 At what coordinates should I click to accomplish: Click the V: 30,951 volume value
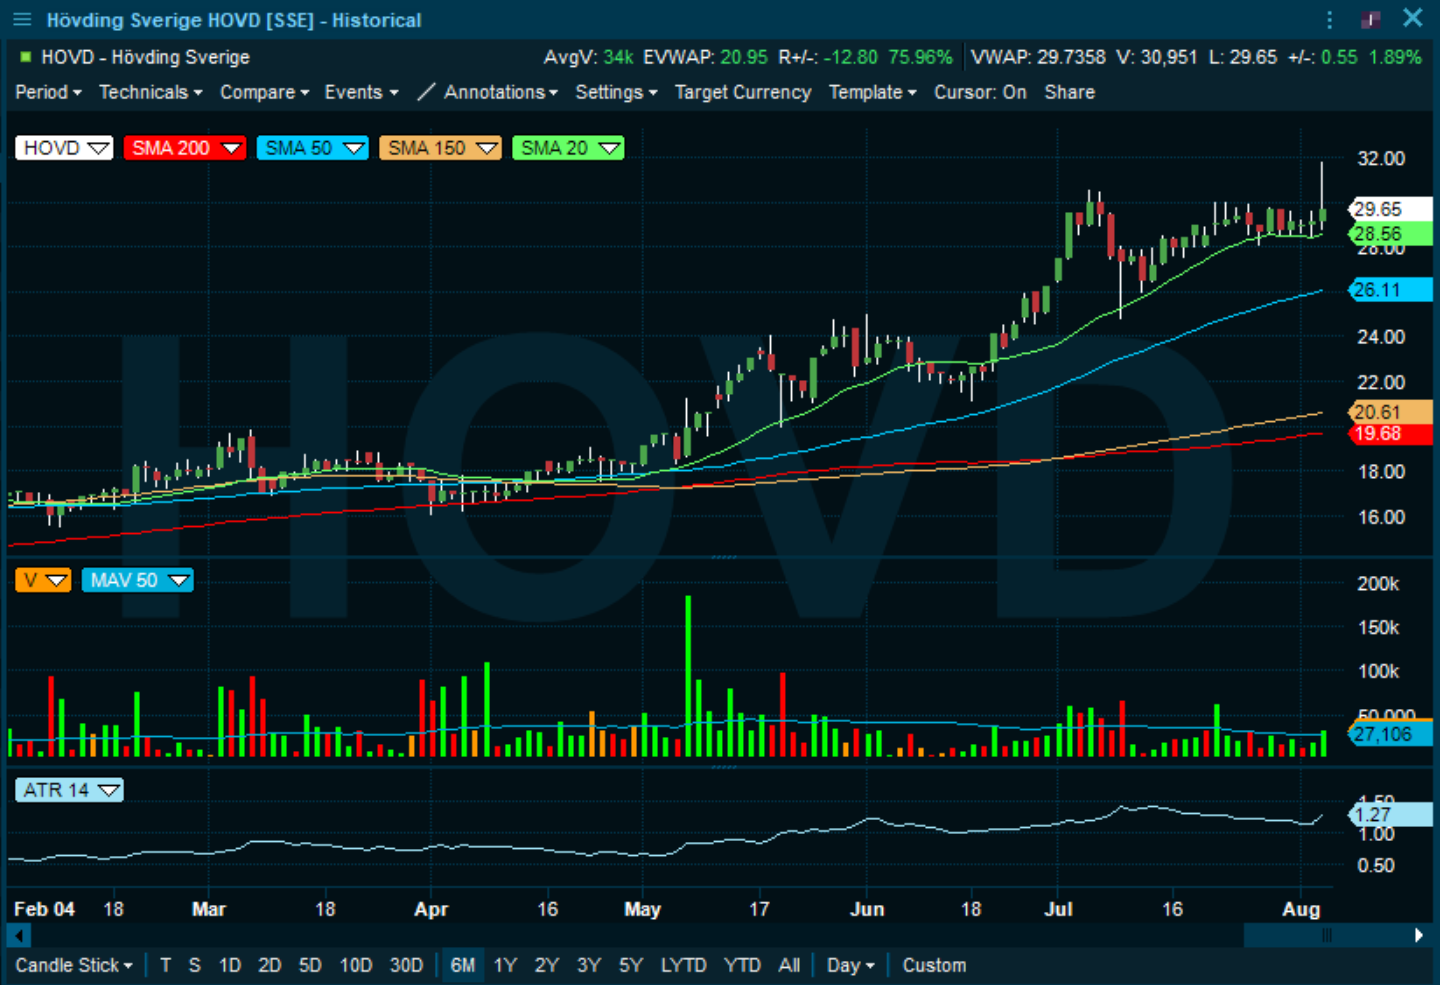1157,57
